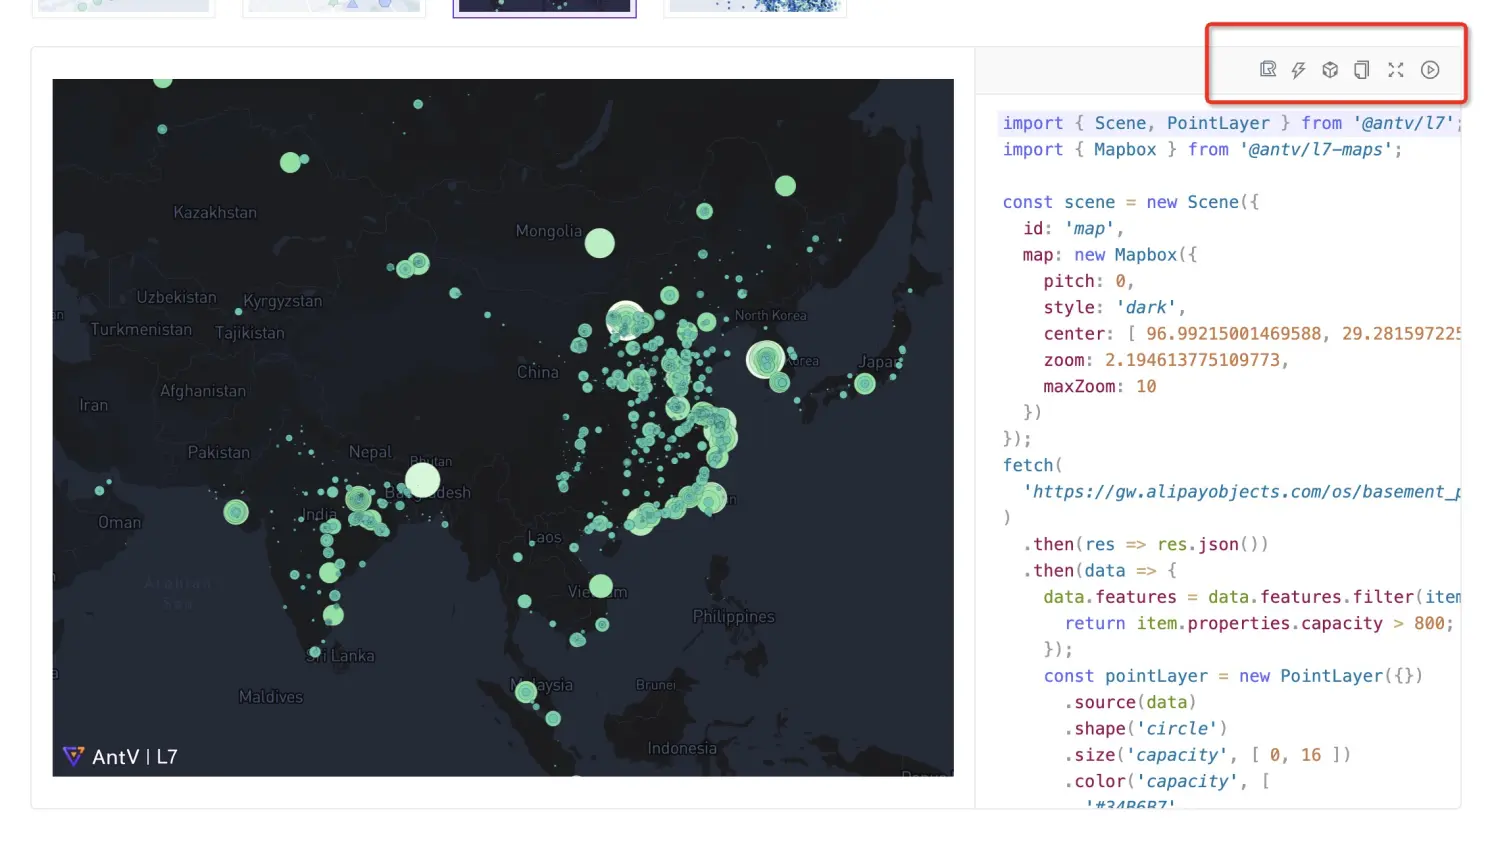1492x849 pixels.
Task: Click the .color('capacity', [ code line
Action: tap(1167, 781)
